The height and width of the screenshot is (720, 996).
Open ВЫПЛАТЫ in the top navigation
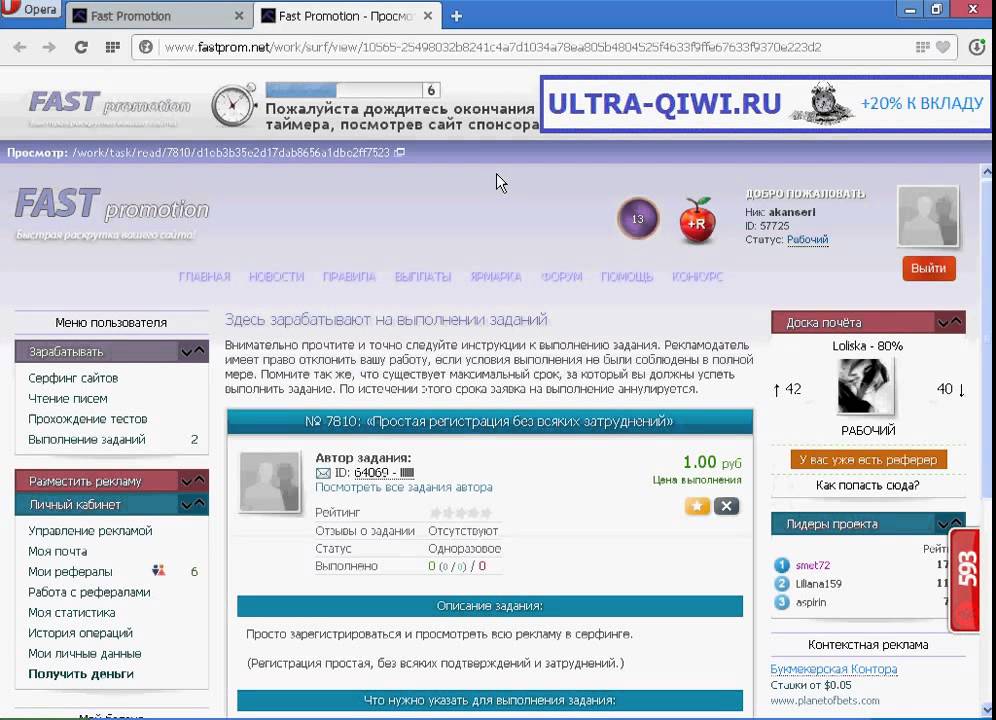(423, 276)
